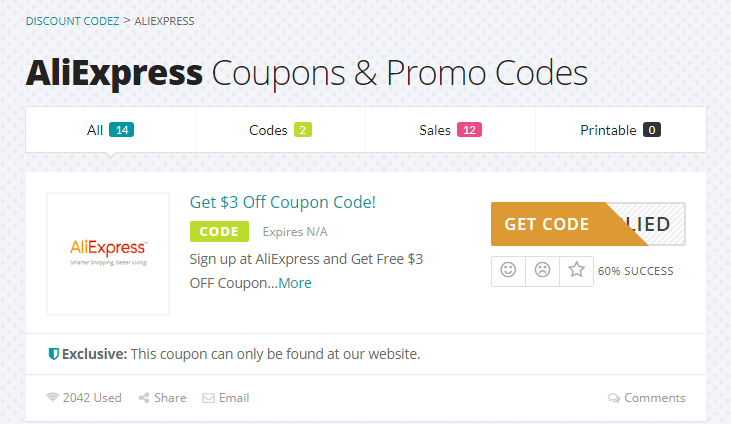Click the sad face icon
Image resolution: width=731 pixels, height=424 pixels.
542,270
